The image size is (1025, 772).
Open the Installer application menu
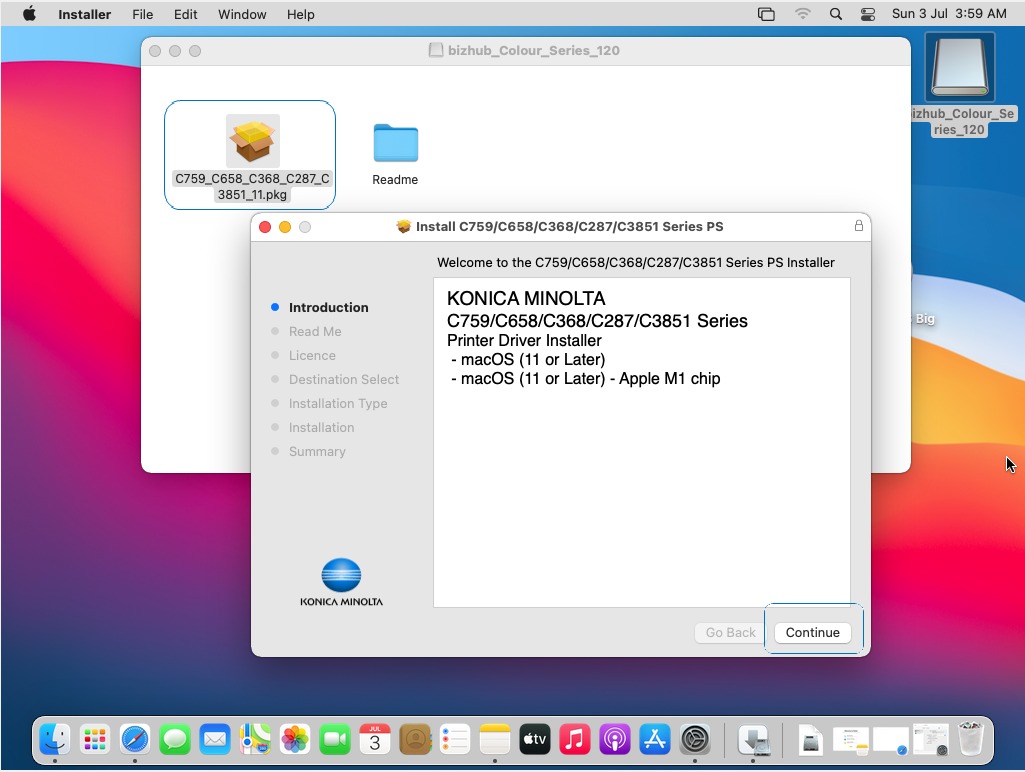tap(84, 14)
